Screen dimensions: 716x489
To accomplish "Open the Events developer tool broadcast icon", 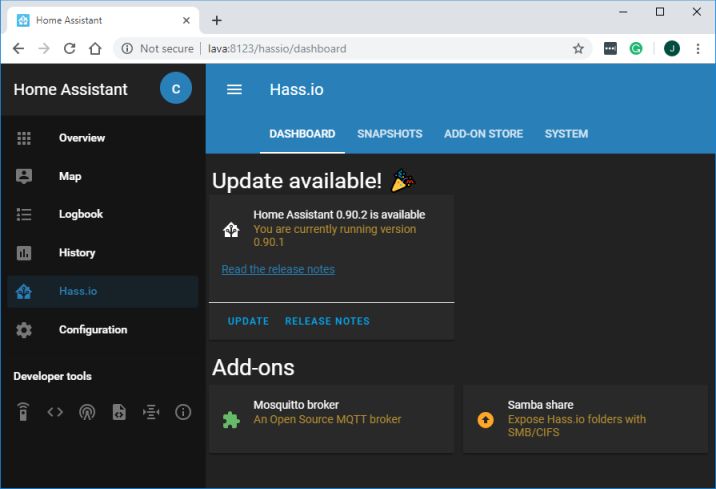I will [x=87, y=412].
